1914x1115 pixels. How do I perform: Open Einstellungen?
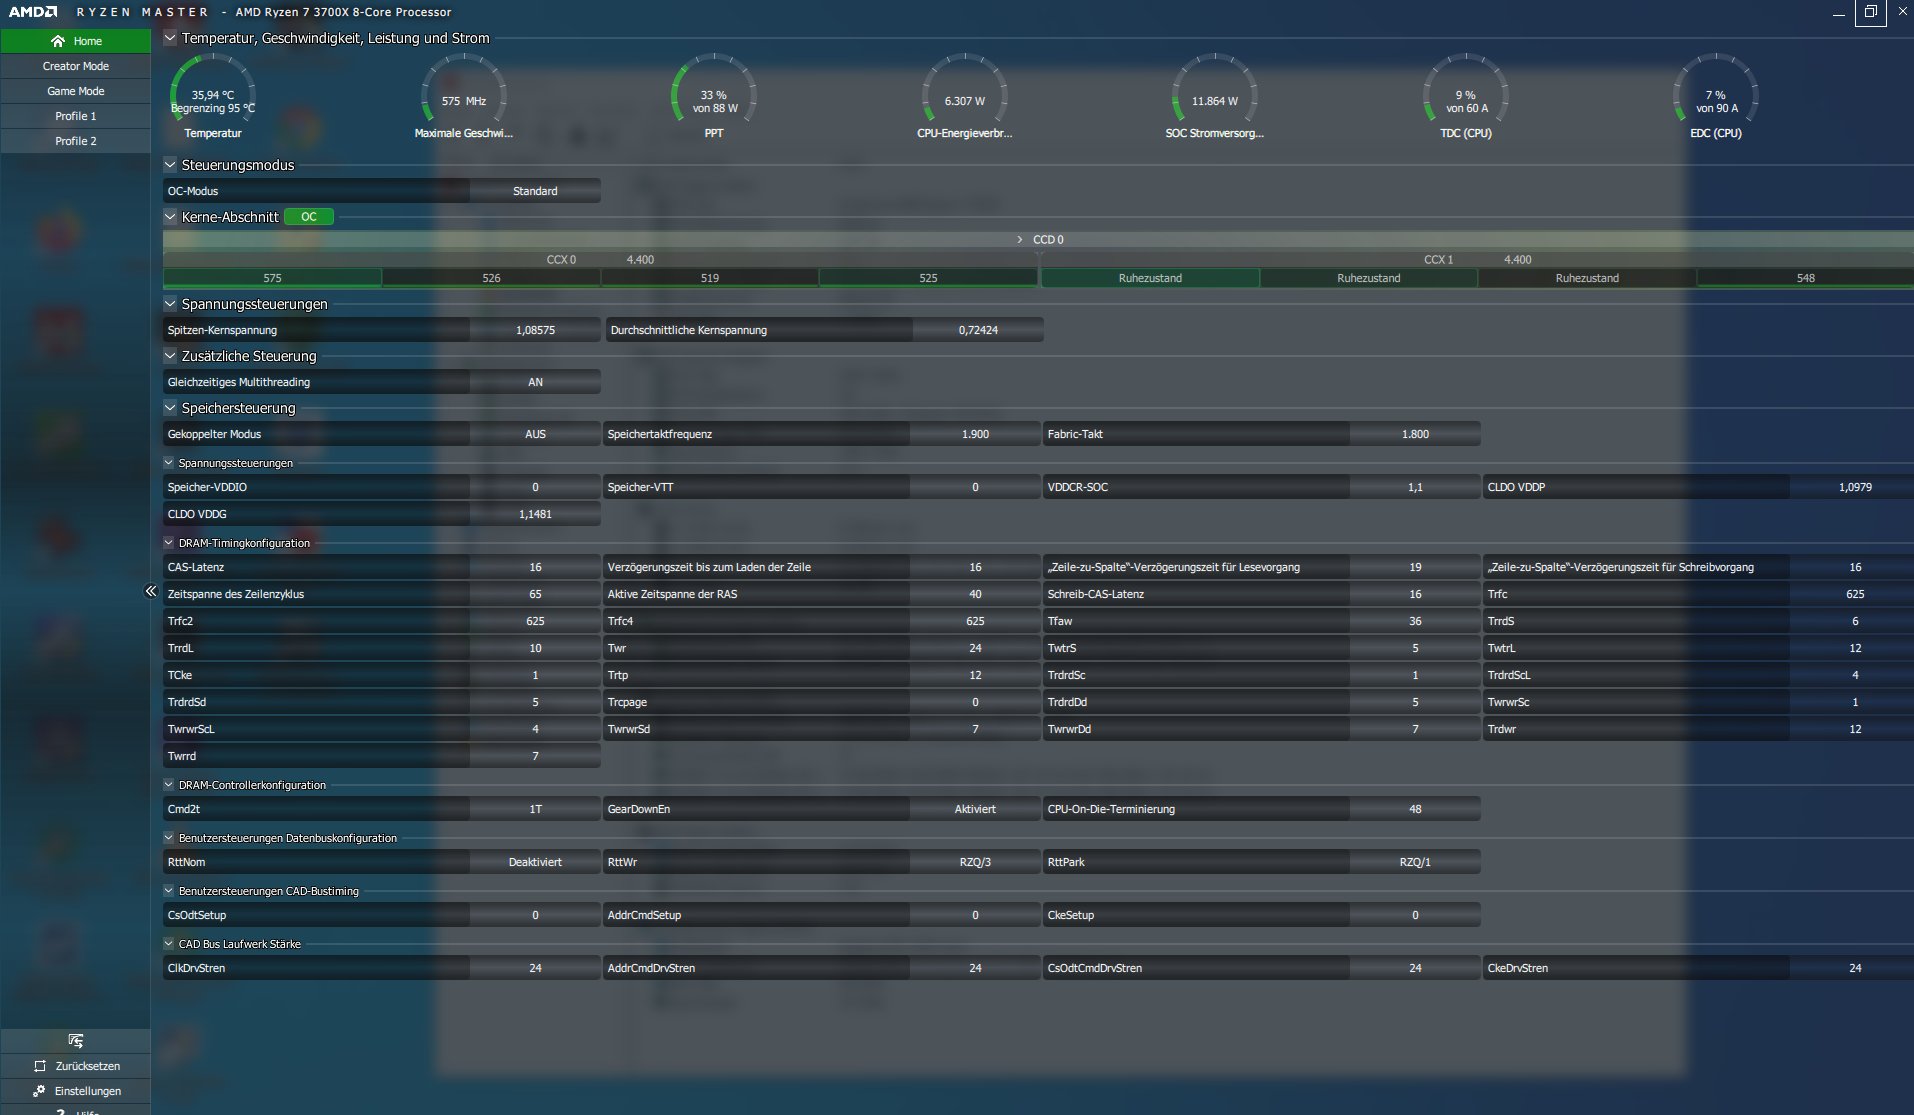(76, 1091)
